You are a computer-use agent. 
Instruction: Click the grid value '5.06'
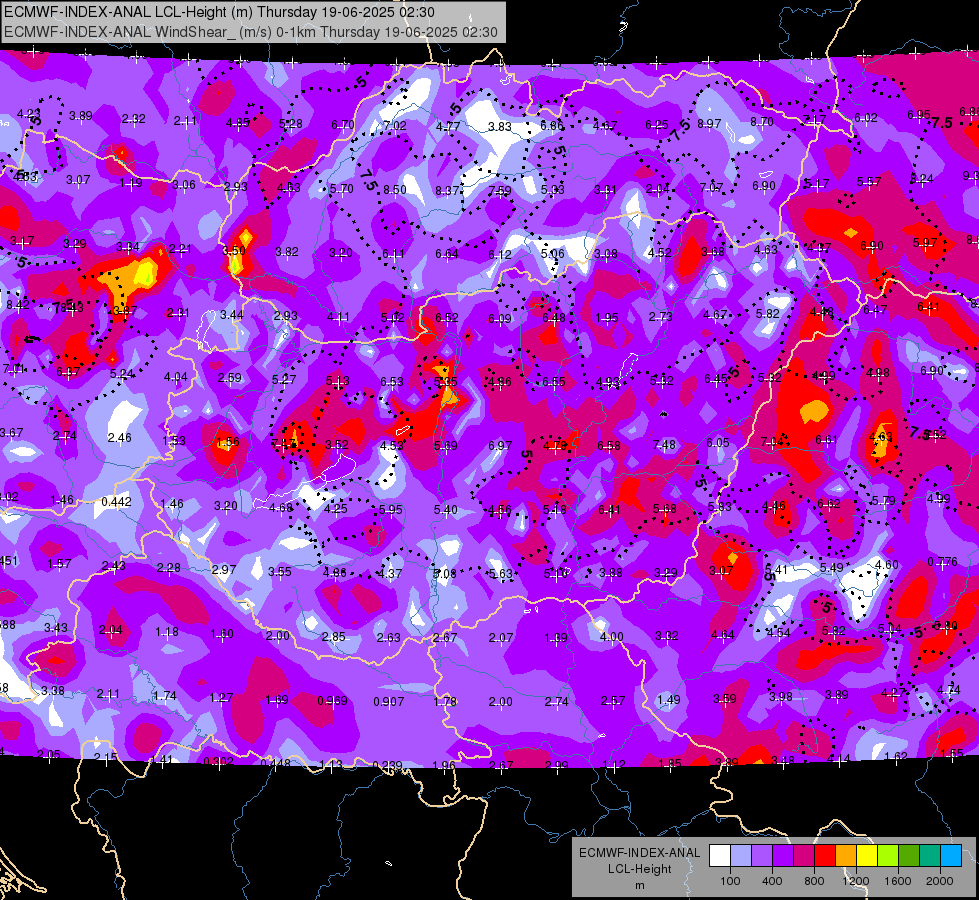coord(553,254)
